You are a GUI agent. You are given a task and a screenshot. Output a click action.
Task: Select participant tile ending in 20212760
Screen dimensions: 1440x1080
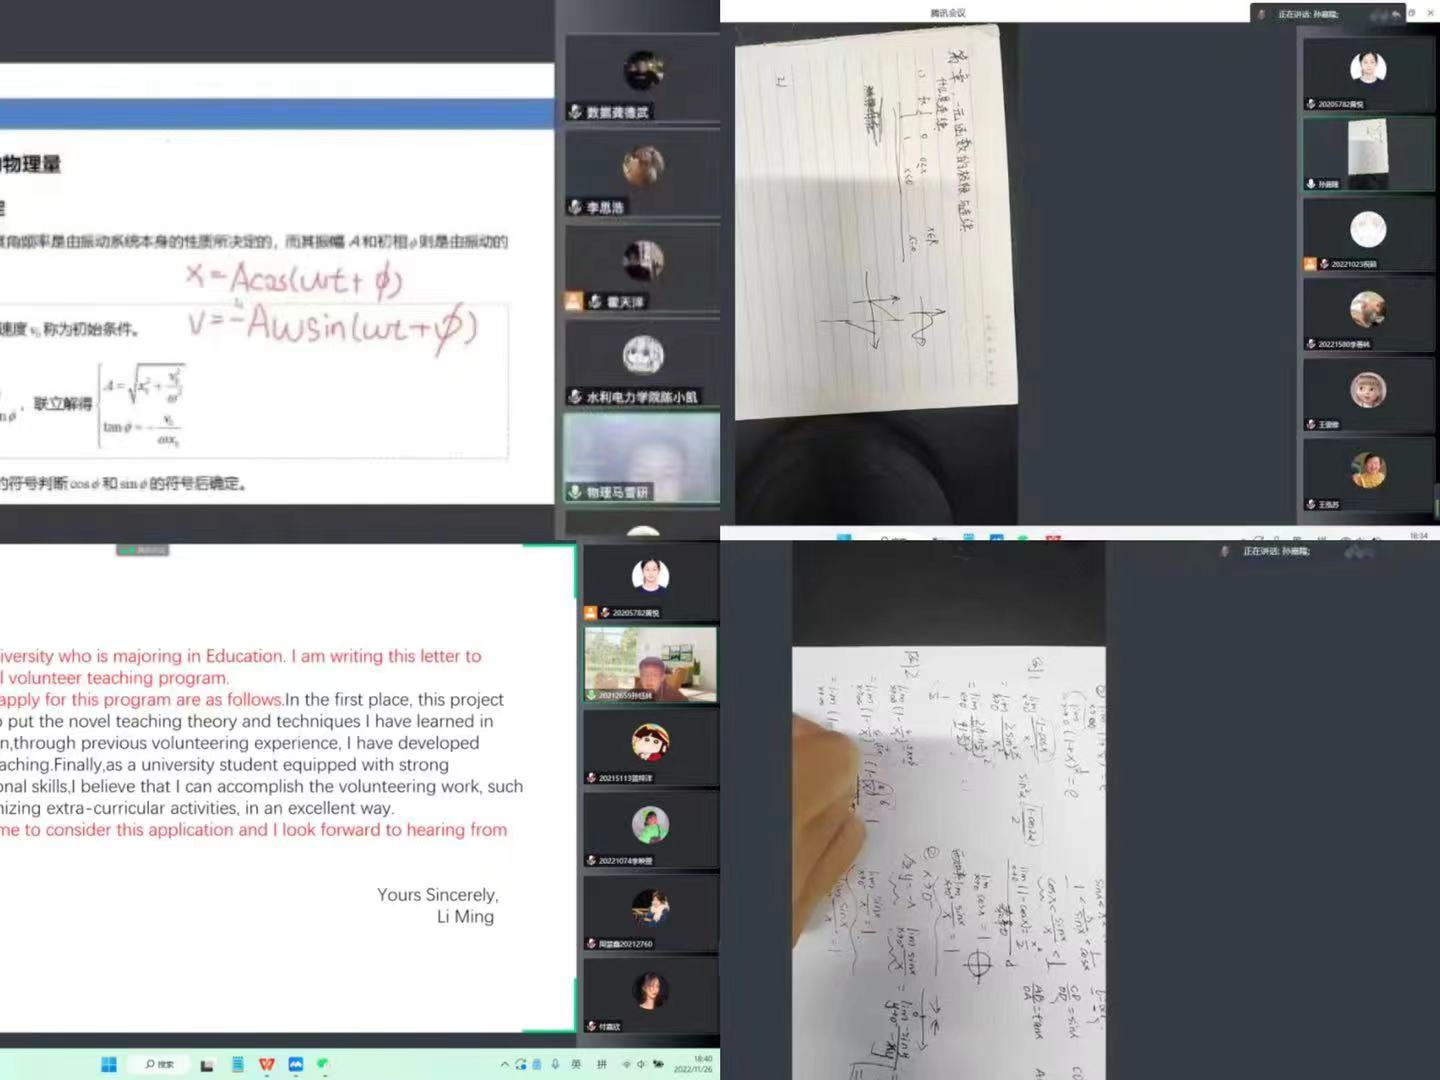[651, 913]
